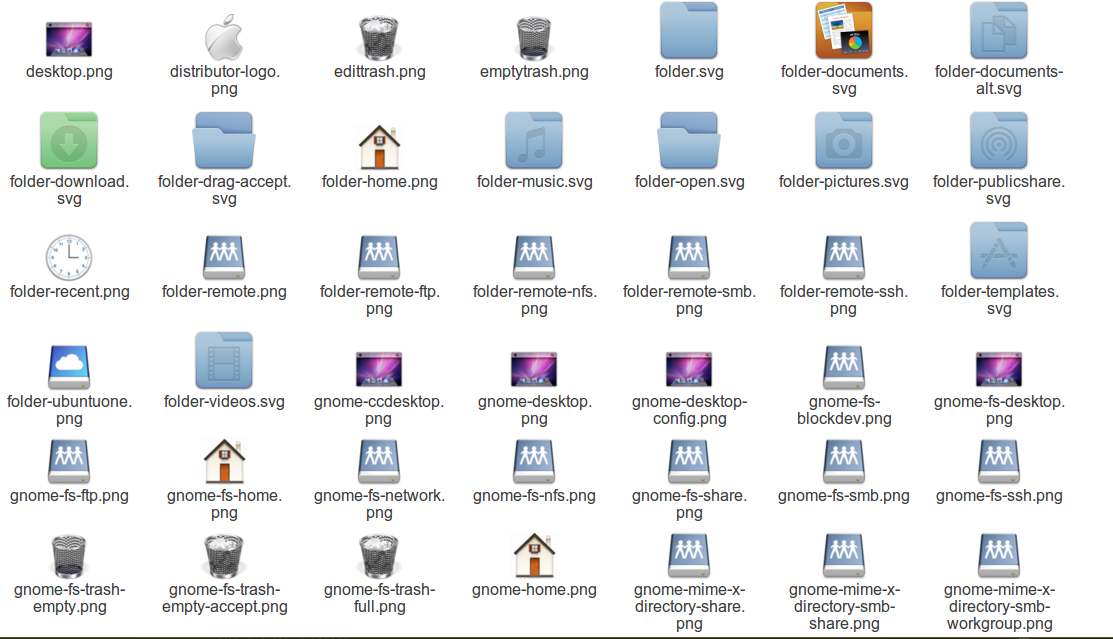Select the folder-drag-accept.svg icon
This screenshot has height=639, width=1113.
pos(224,140)
